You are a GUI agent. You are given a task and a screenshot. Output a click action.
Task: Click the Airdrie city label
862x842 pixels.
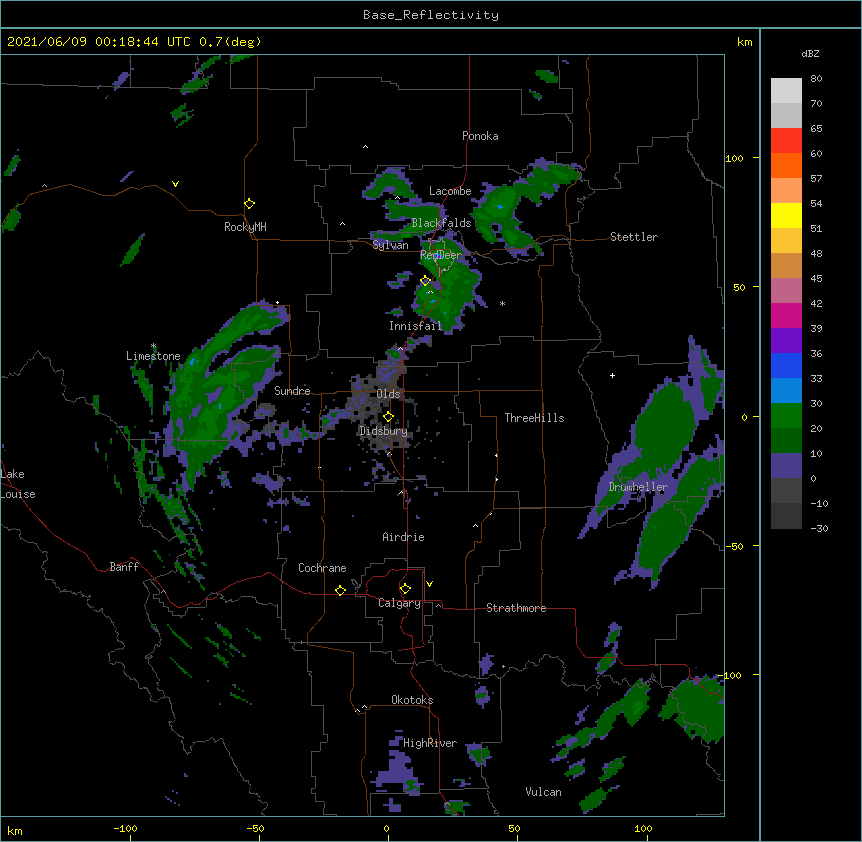403,537
